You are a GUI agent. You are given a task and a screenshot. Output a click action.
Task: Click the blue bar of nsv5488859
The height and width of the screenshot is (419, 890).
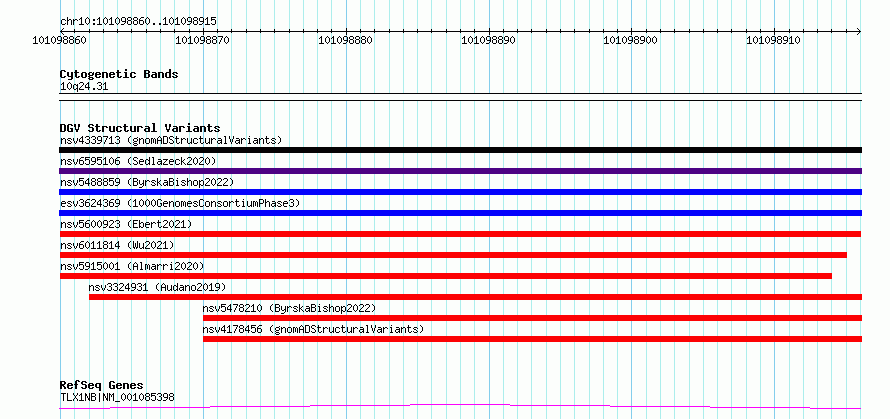(460, 192)
